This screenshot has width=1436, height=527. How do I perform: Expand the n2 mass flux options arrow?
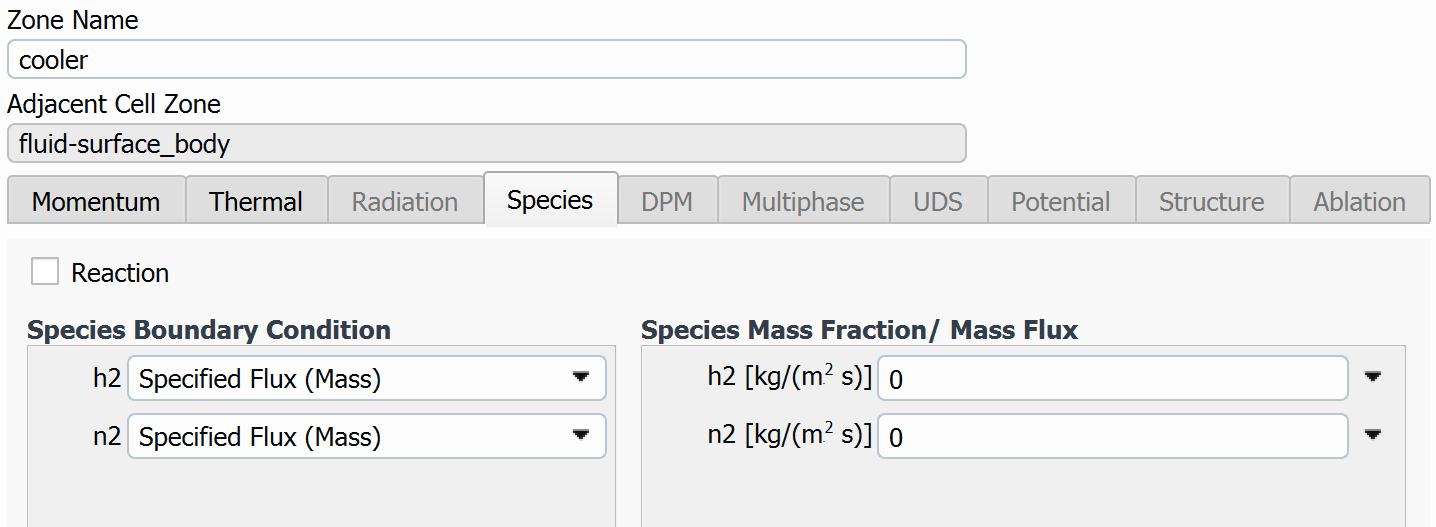pos(1373,435)
